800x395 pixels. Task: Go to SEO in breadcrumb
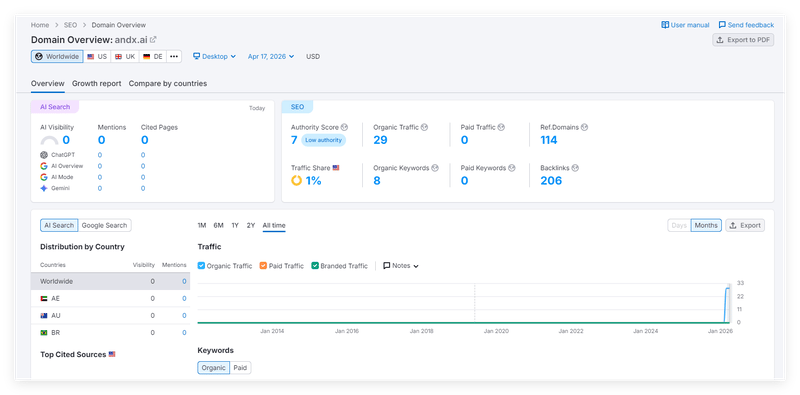tap(70, 25)
